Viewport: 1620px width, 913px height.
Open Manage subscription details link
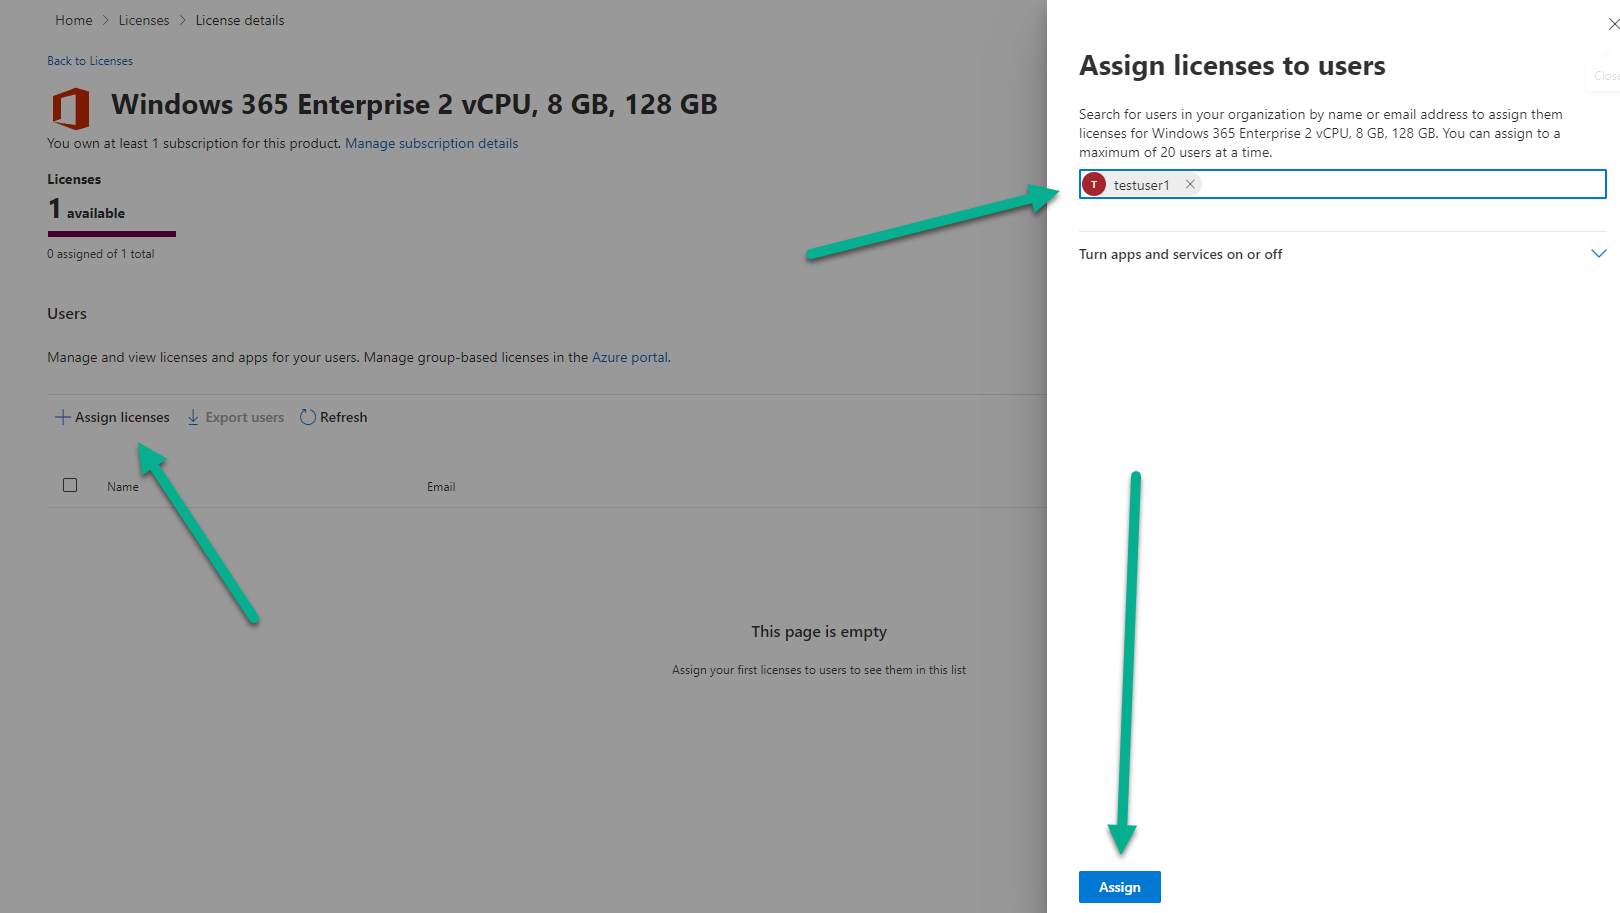tap(432, 143)
